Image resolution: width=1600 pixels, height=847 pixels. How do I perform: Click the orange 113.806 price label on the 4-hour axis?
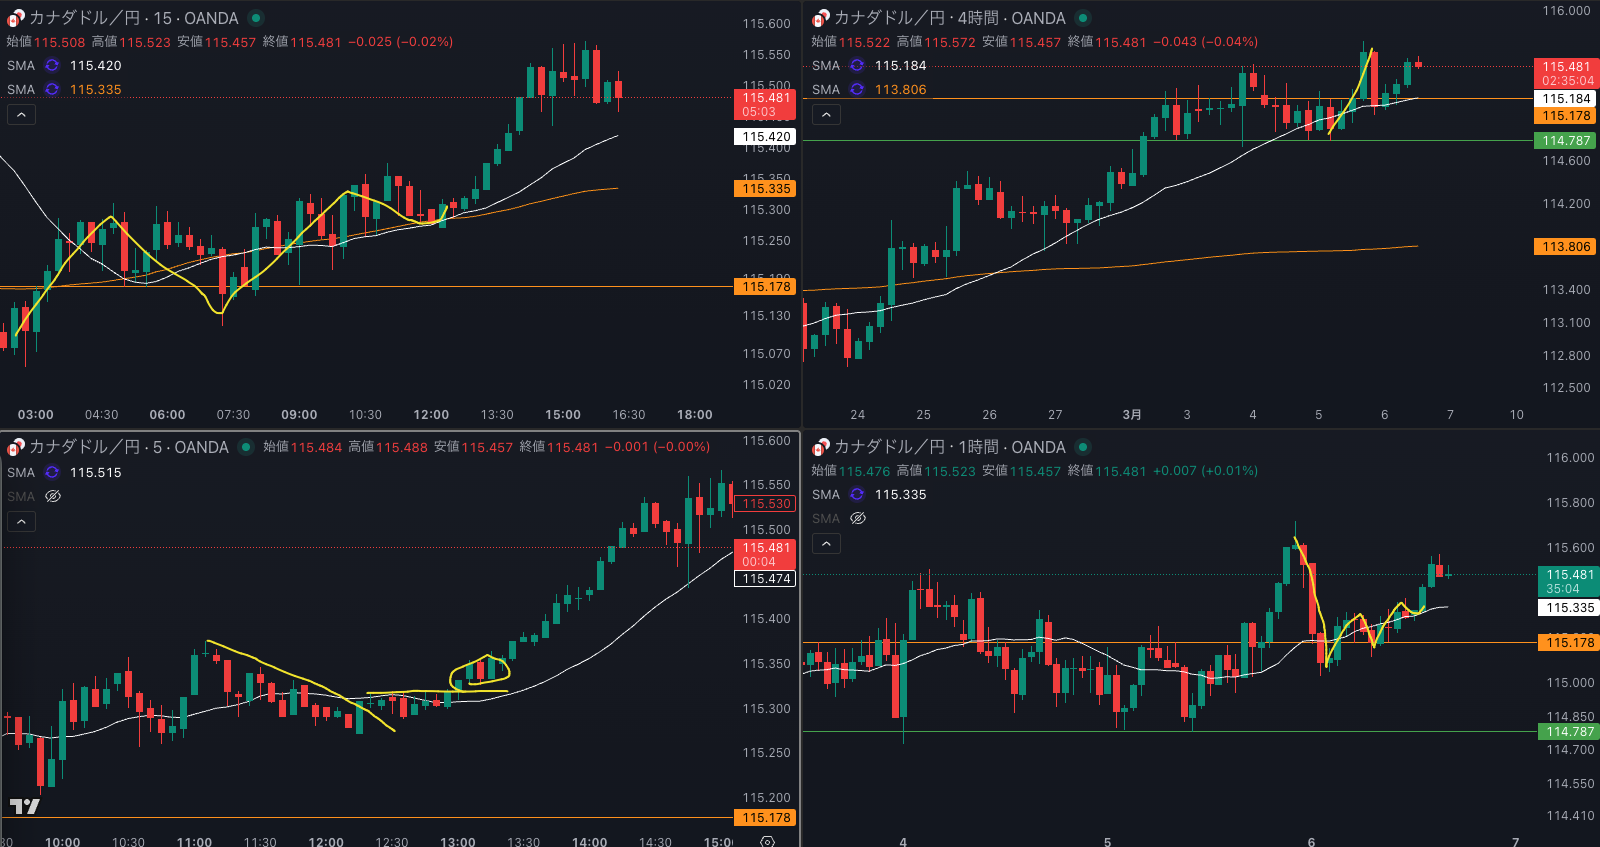1565,246
